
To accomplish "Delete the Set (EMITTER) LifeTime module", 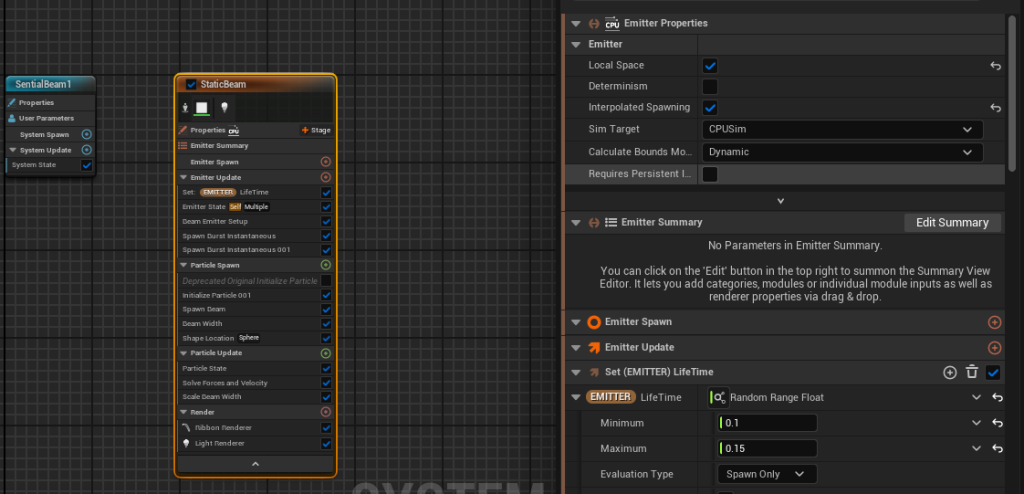I will [x=972, y=372].
